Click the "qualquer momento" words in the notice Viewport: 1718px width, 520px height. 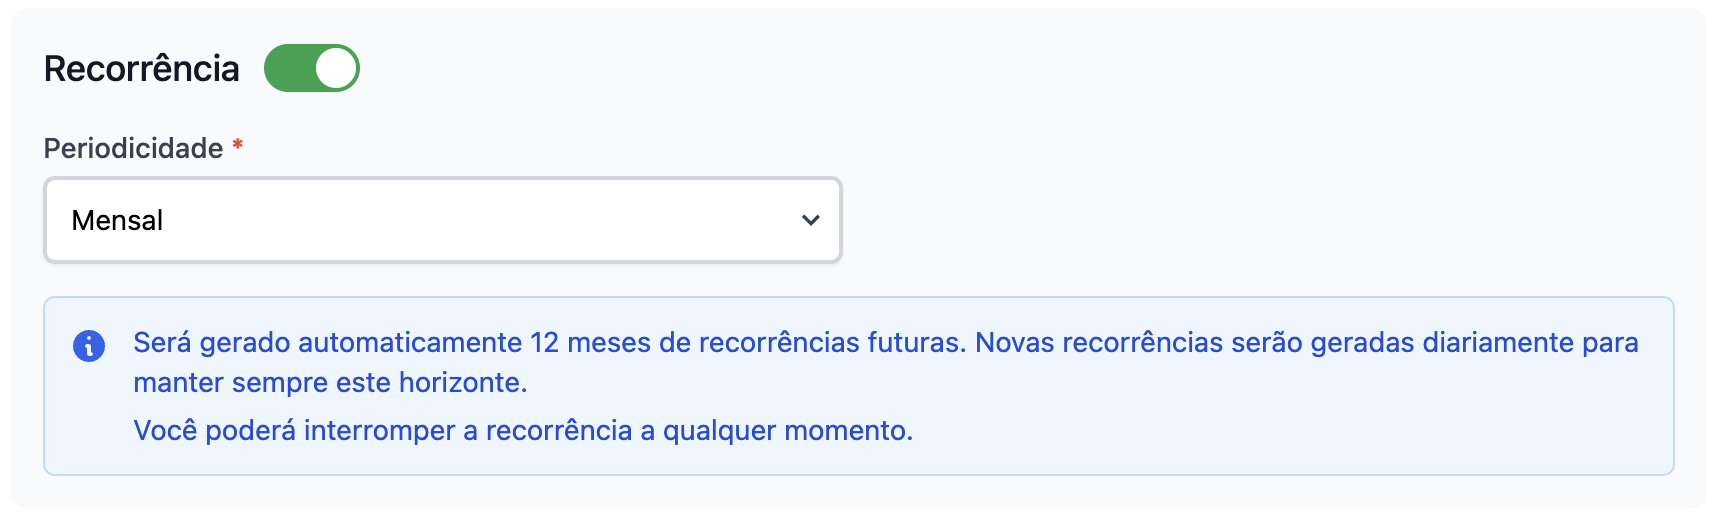[x=786, y=431]
